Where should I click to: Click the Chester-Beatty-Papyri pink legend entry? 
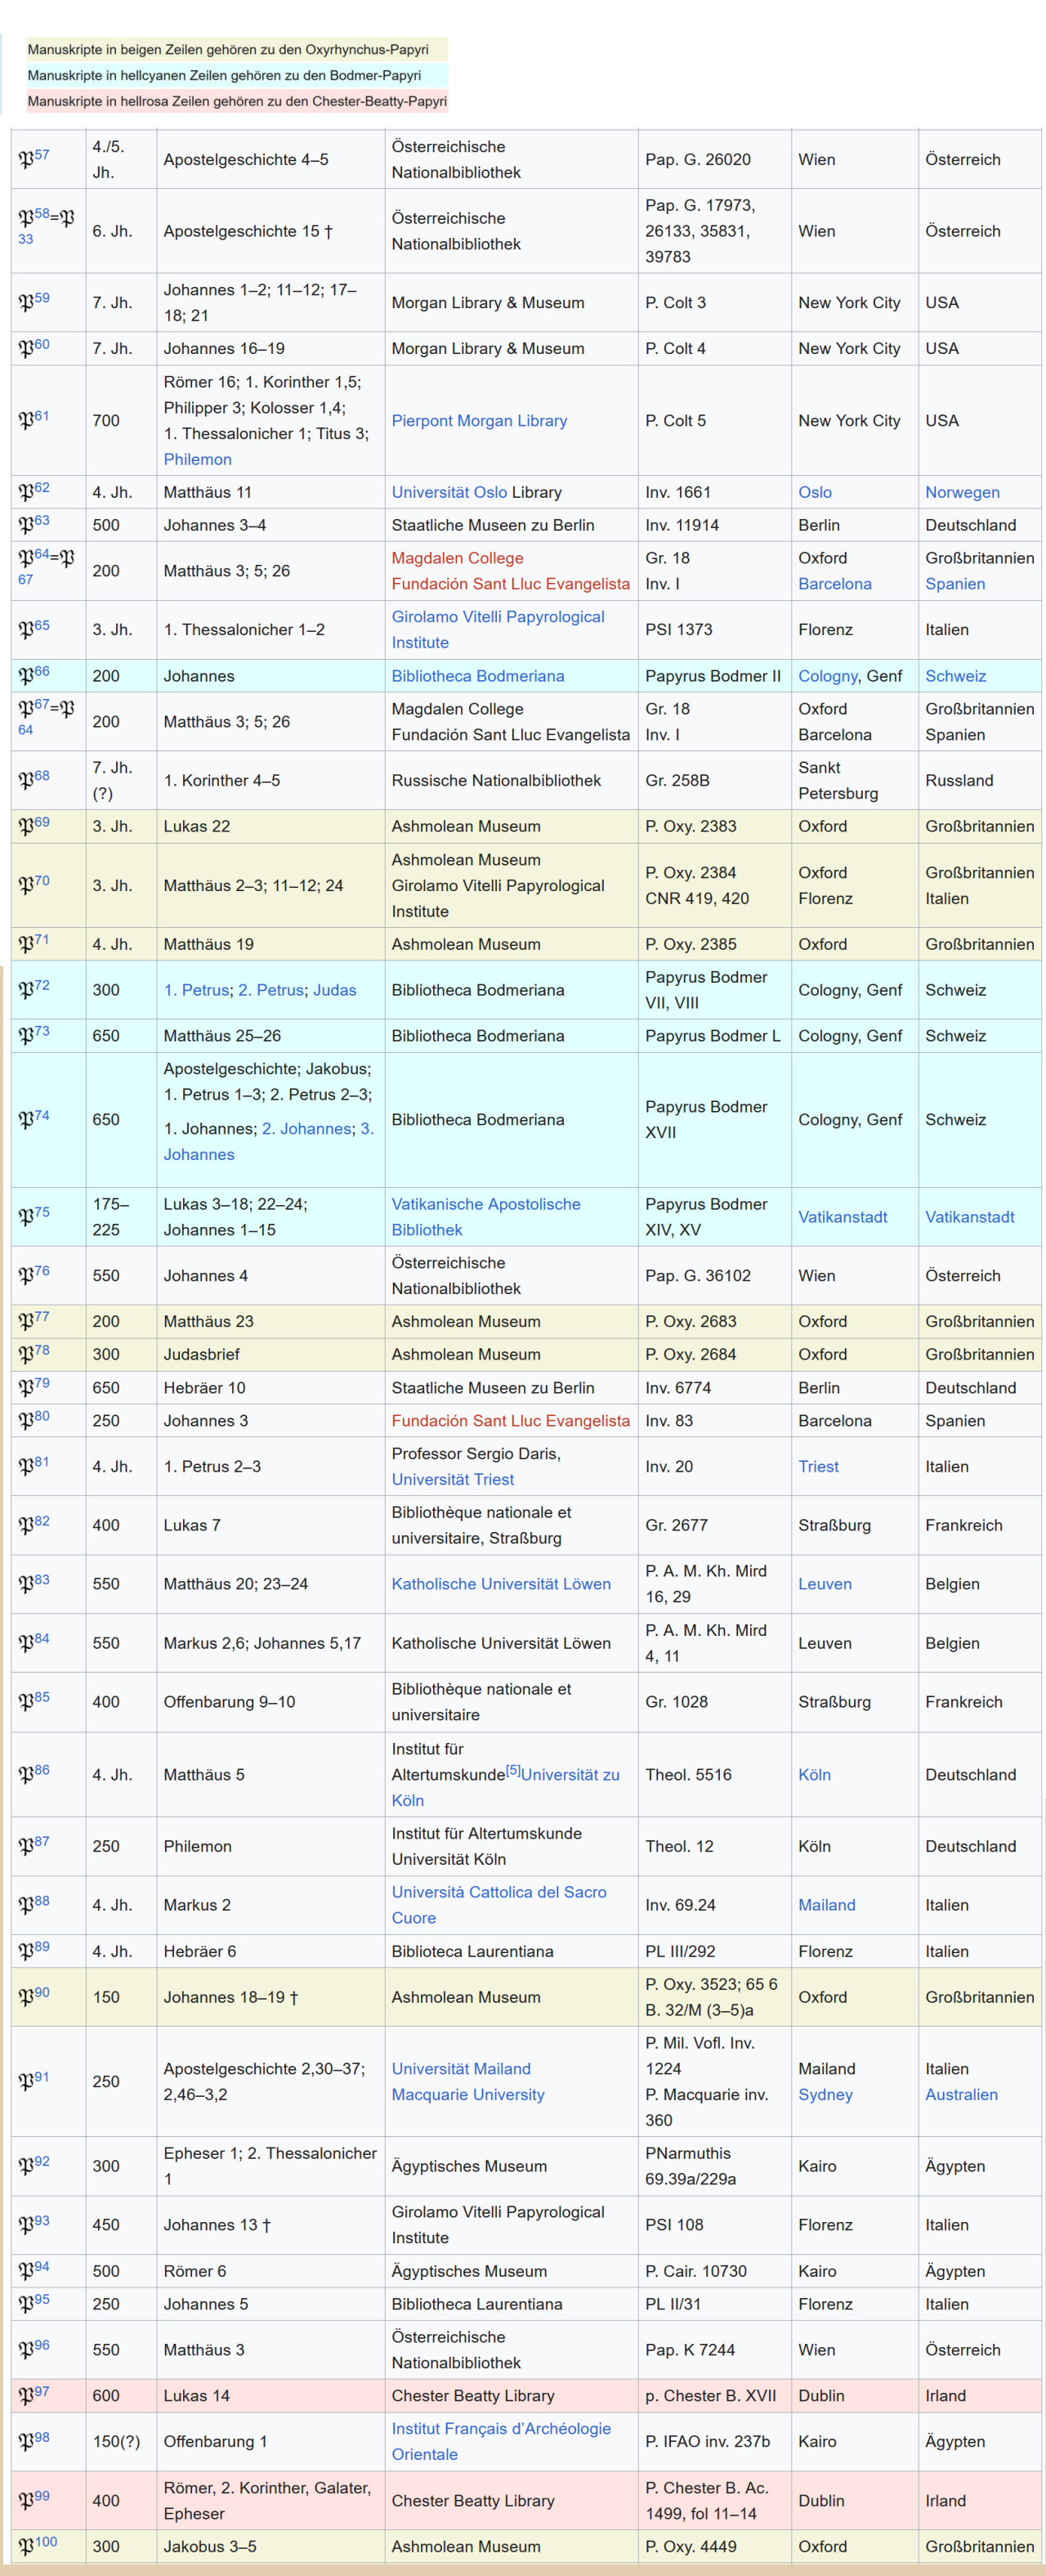[x=237, y=101]
